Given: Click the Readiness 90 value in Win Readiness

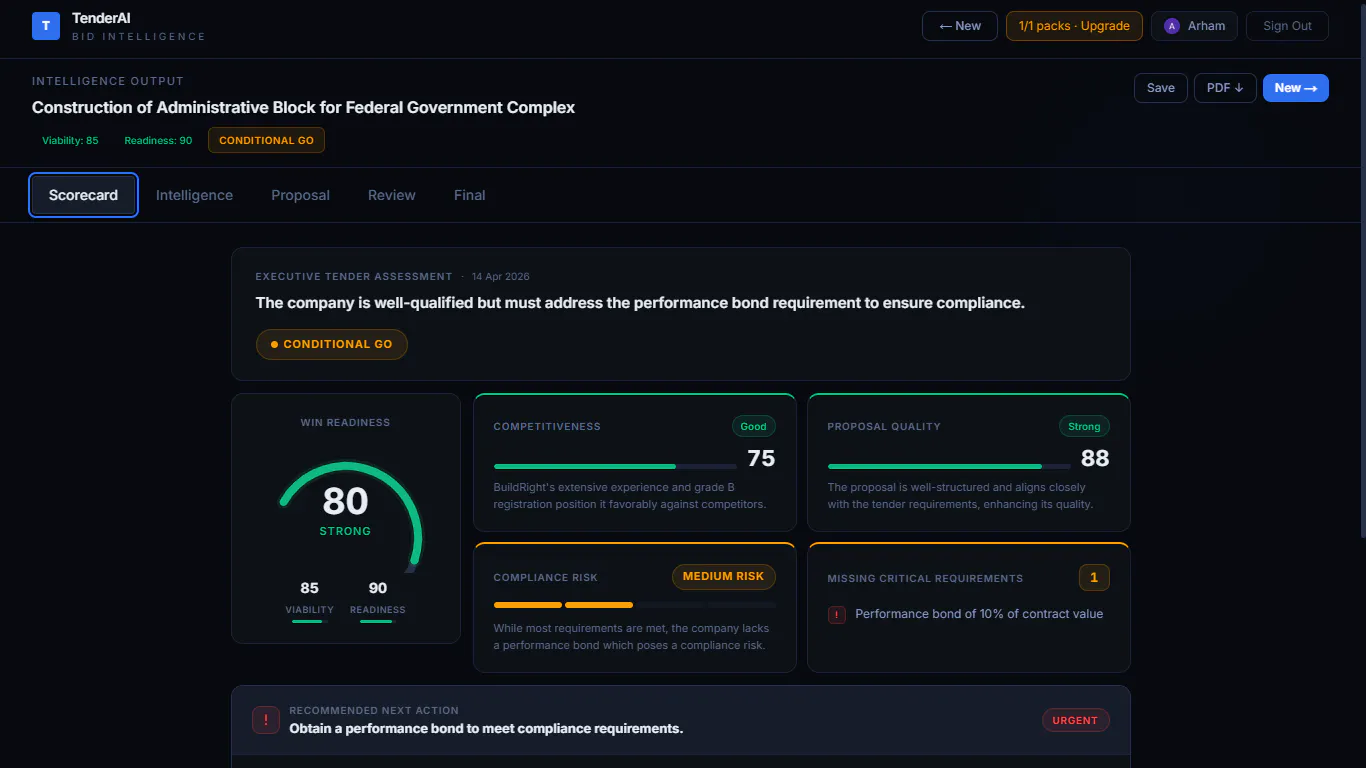Looking at the screenshot, I should [378, 588].
